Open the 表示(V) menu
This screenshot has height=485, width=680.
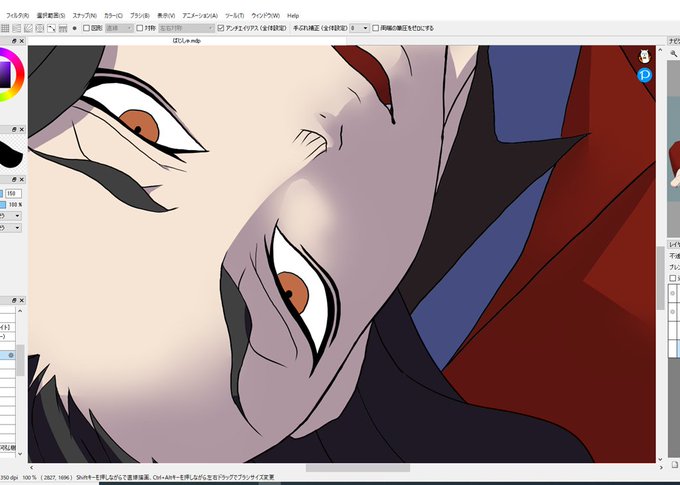point(166,16)
